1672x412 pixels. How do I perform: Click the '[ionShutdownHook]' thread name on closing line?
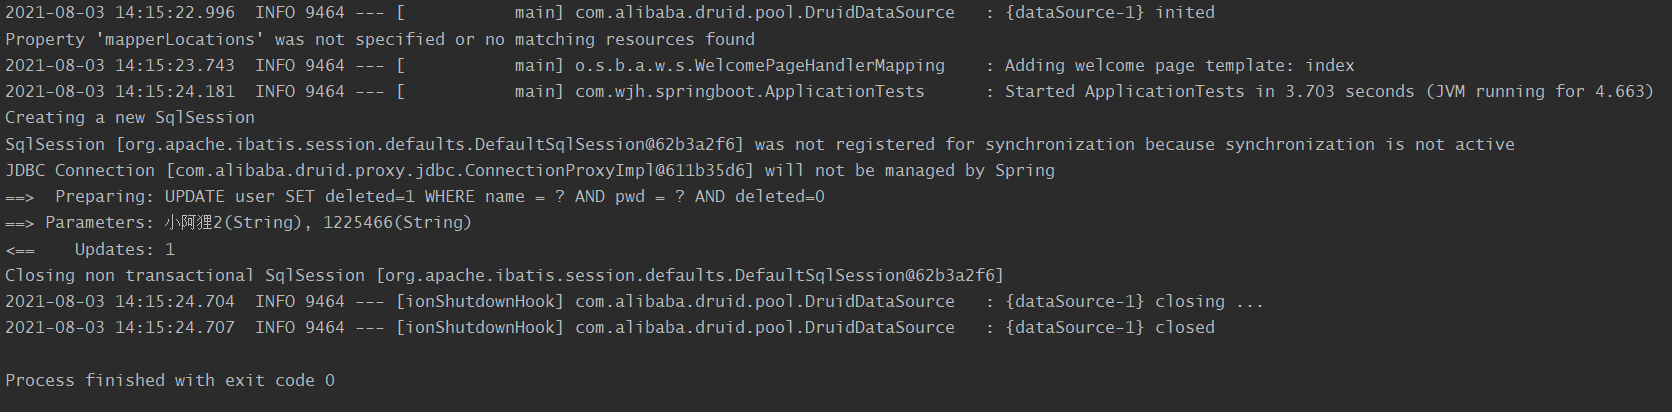480,301
